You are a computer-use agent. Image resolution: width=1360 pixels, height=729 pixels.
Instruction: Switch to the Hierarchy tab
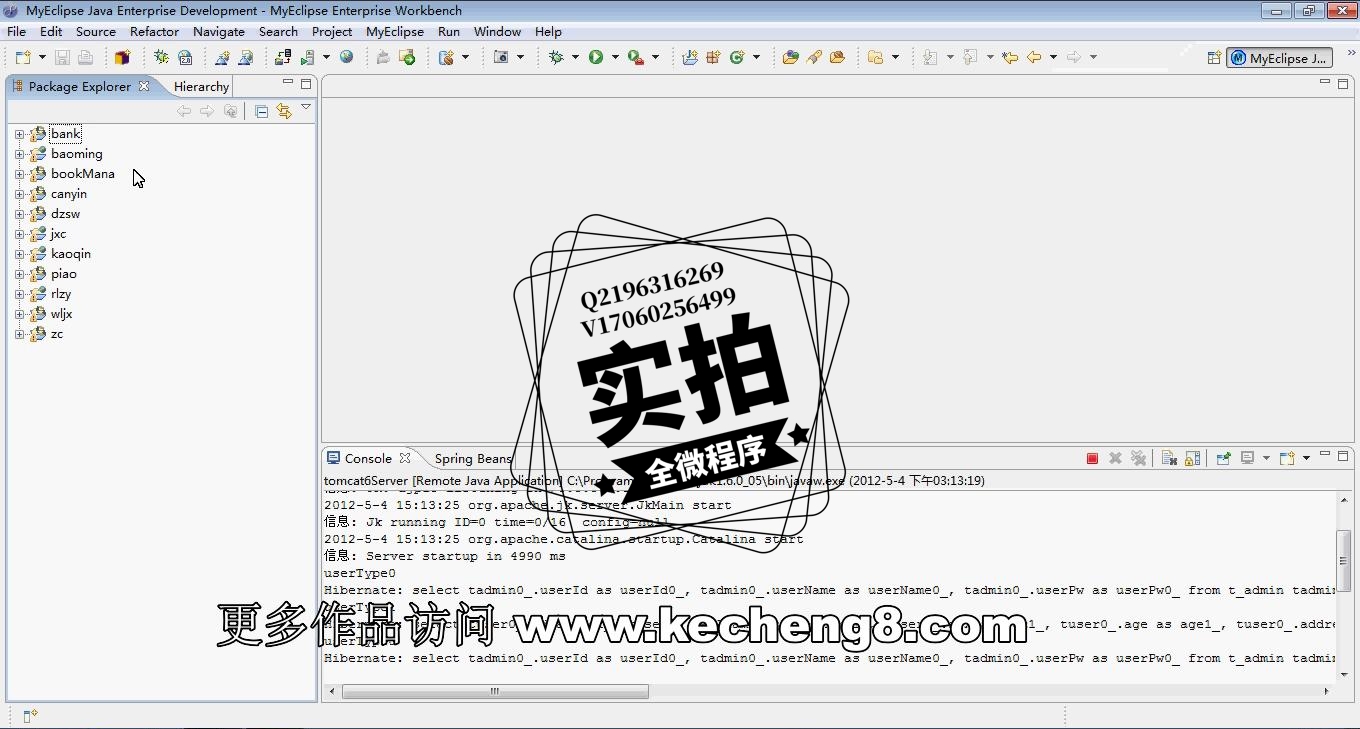click(x=201, y=86)
